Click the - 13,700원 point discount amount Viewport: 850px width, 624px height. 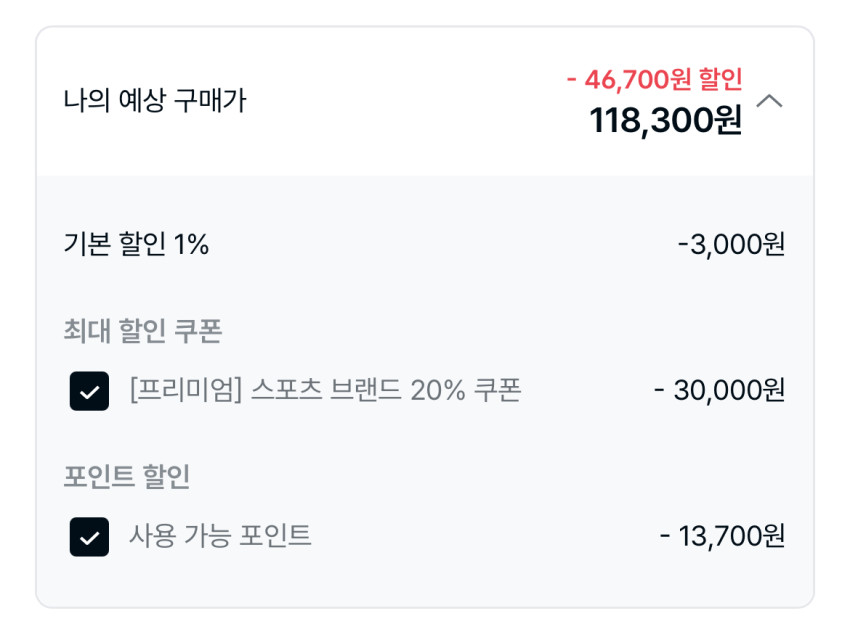tap(722, 536)
